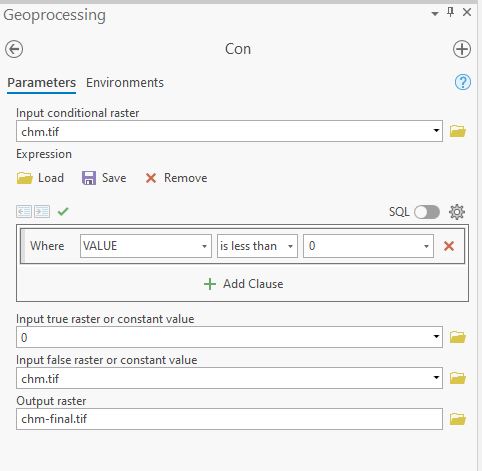Browse folder for Input true raster
This screenshot has height=471, width=482.
click(x=458, y=337)
